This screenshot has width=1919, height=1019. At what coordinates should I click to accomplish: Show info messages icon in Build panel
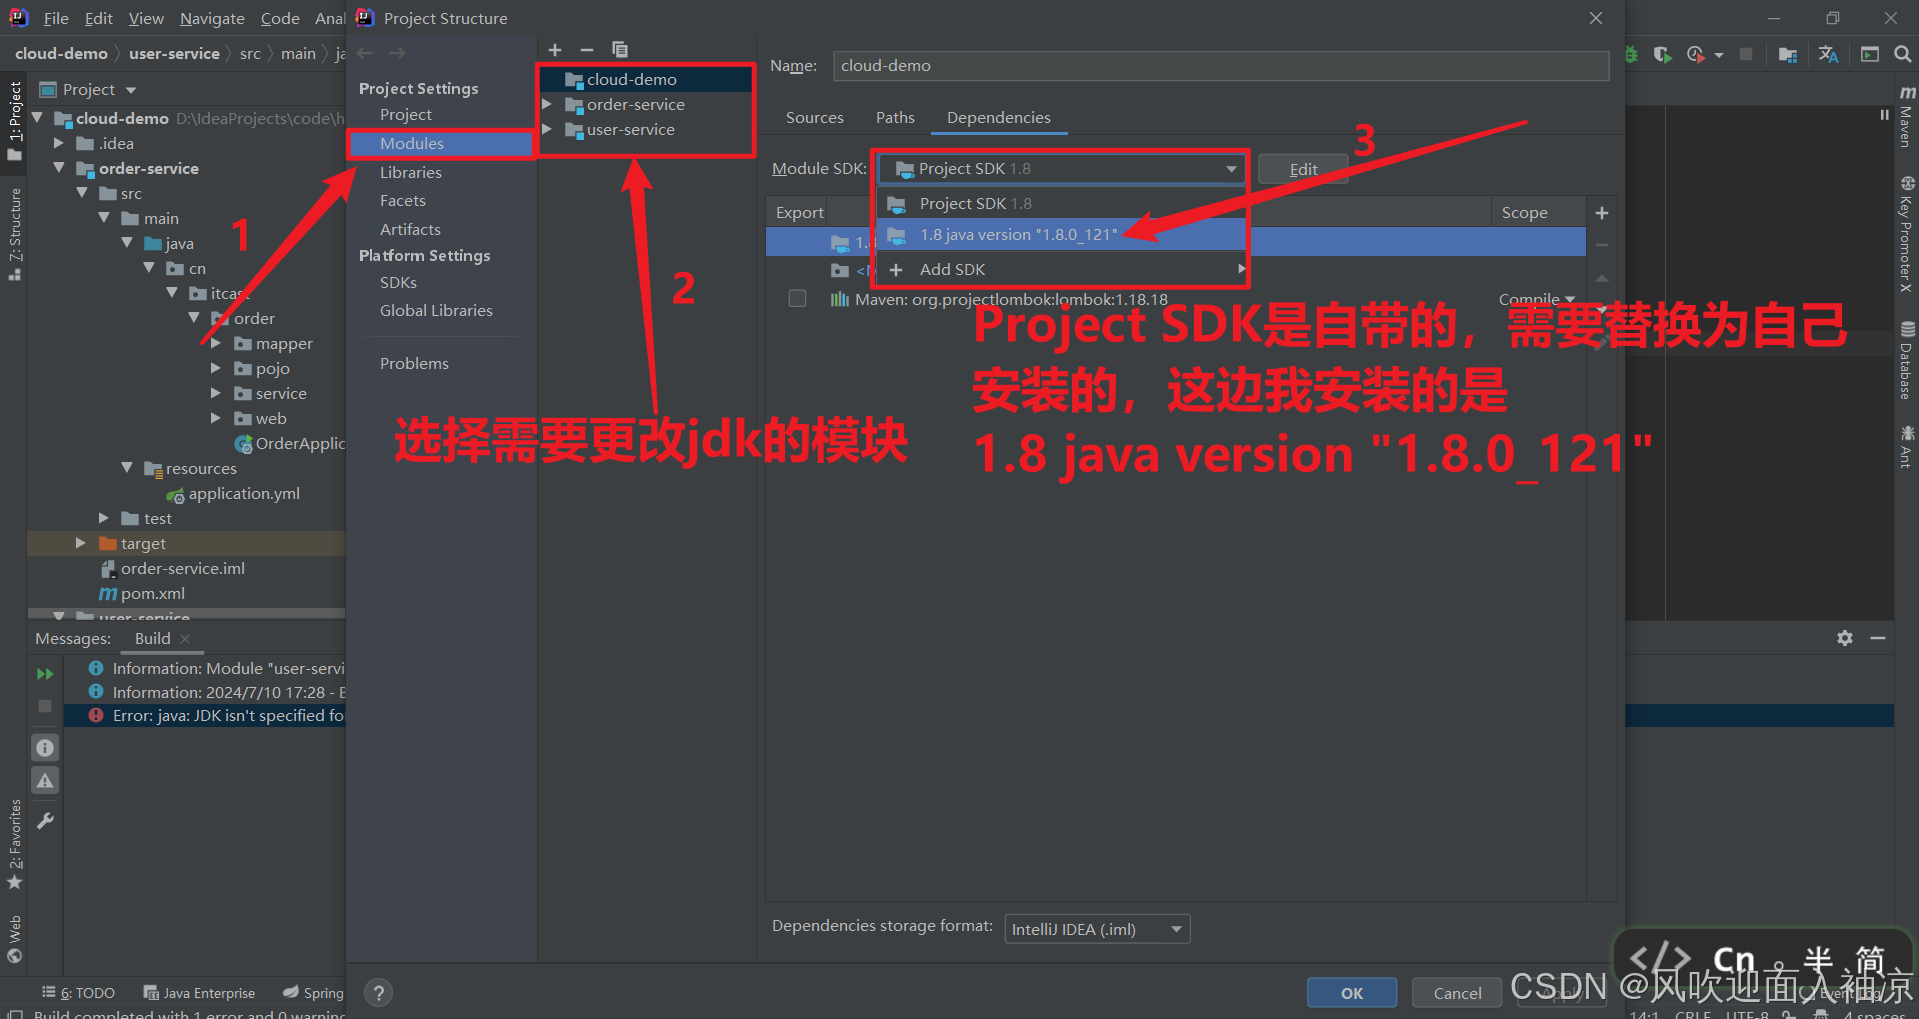point(45,748)
